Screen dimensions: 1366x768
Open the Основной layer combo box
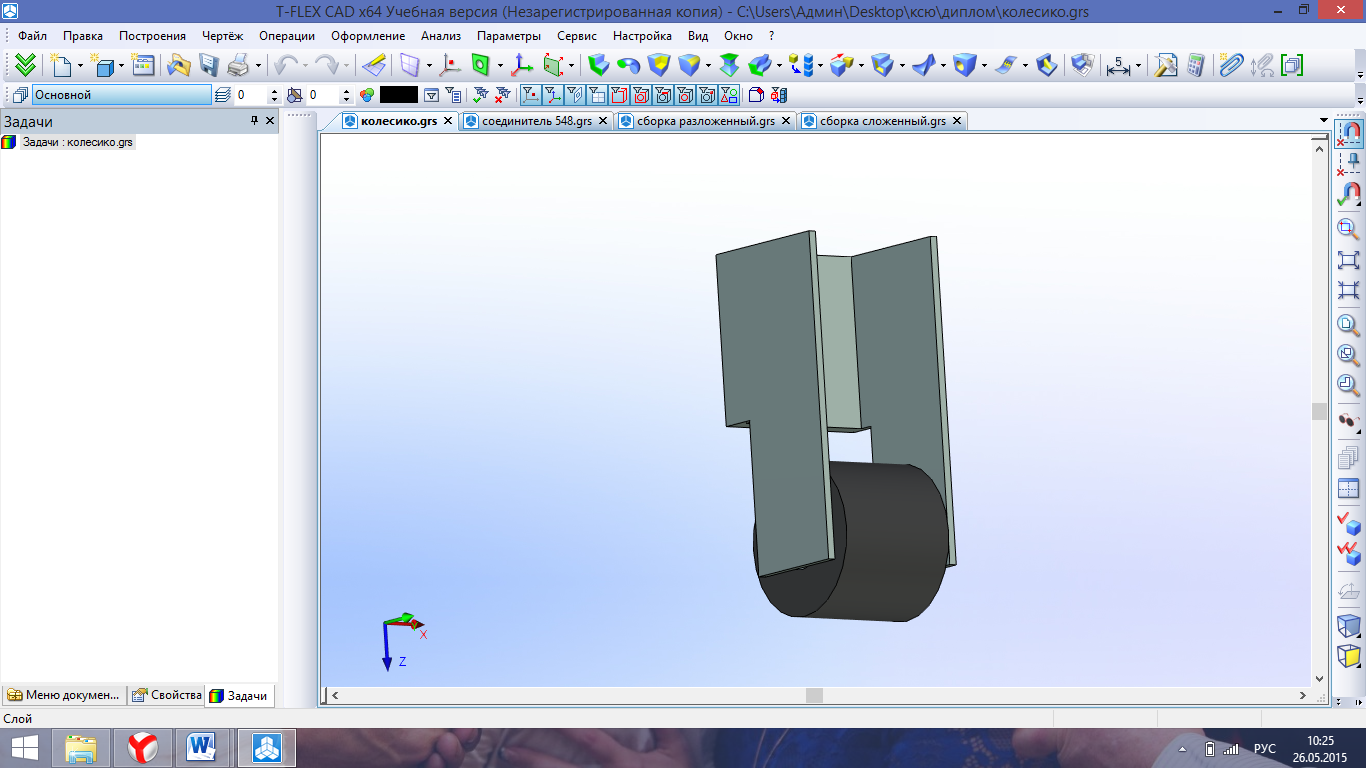click(x=122, y=95)
